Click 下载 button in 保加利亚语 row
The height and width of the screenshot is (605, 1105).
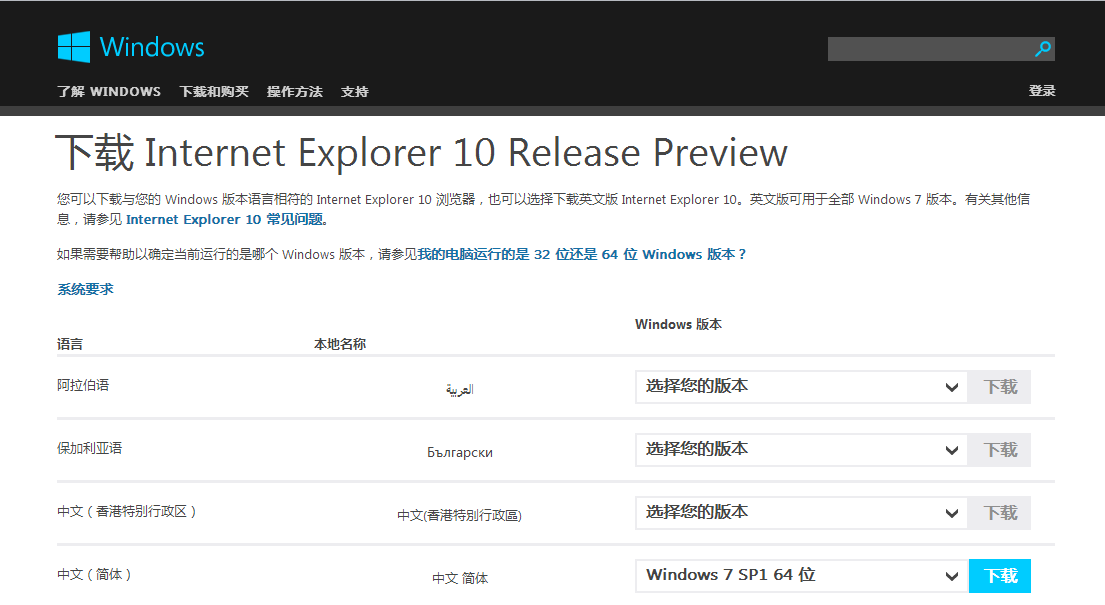point(1000,450)
